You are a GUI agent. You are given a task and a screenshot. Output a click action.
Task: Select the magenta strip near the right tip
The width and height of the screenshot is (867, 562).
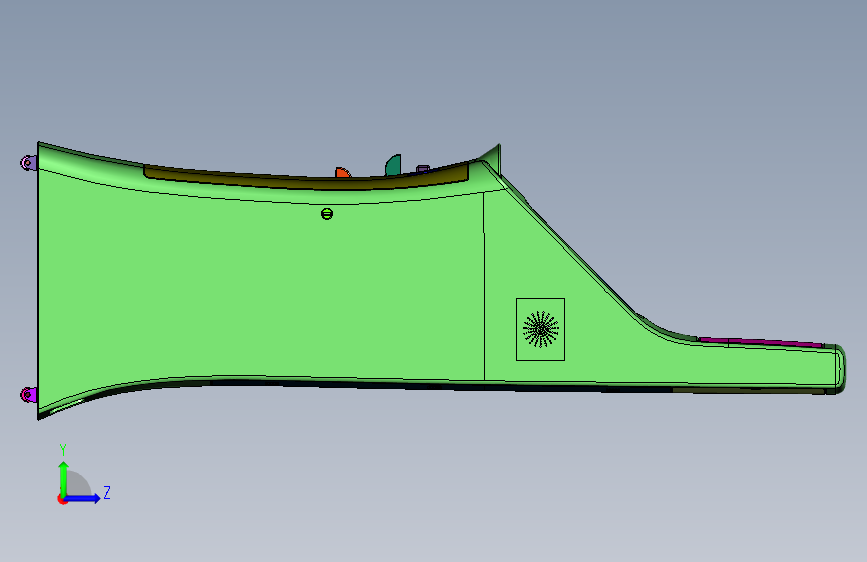(761, 342)
